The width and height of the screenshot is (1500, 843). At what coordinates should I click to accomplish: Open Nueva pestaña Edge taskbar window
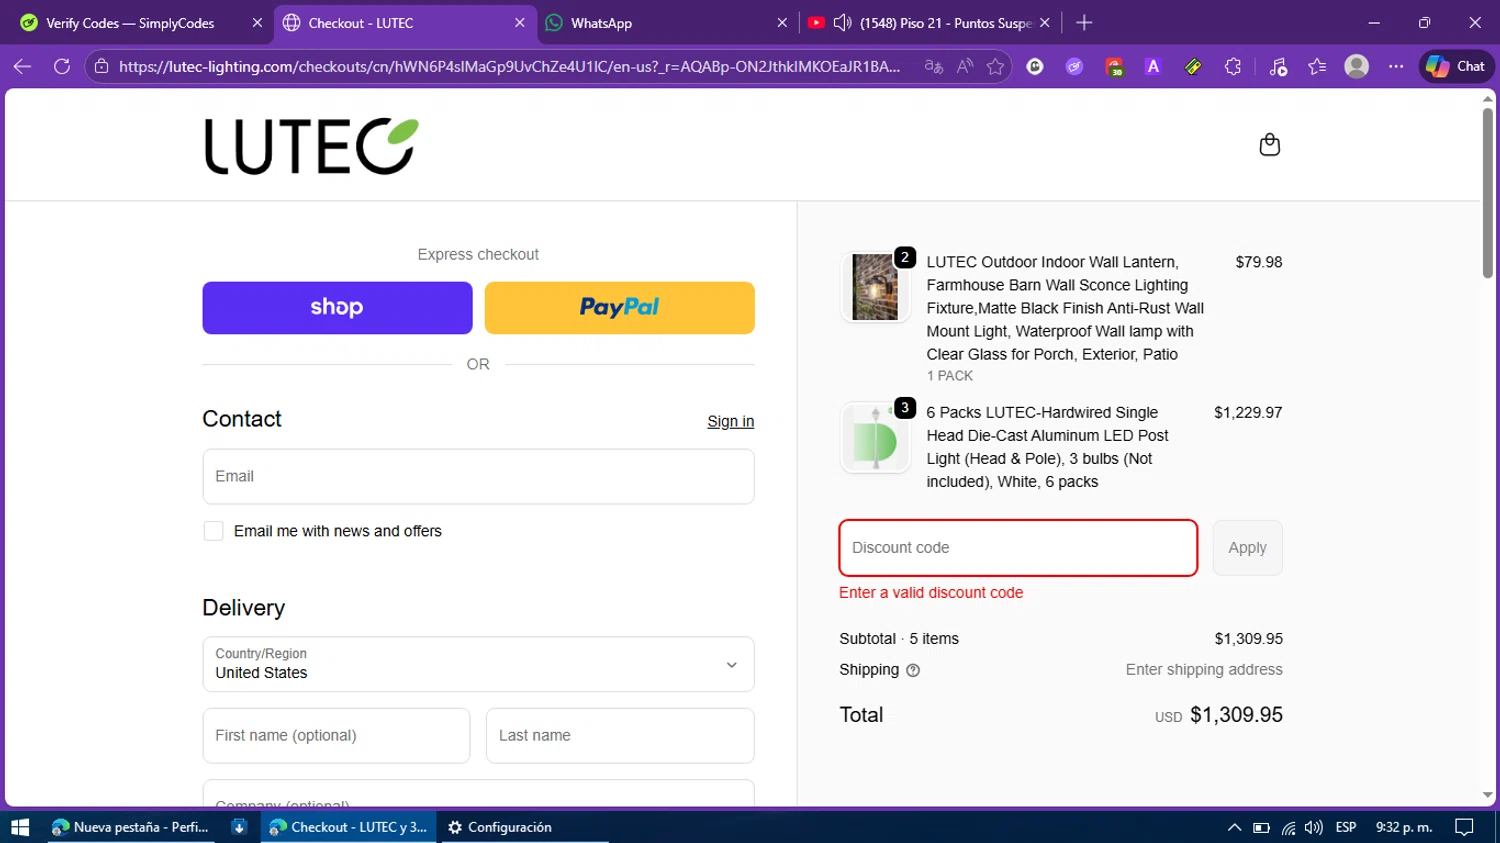coord(131,827)
